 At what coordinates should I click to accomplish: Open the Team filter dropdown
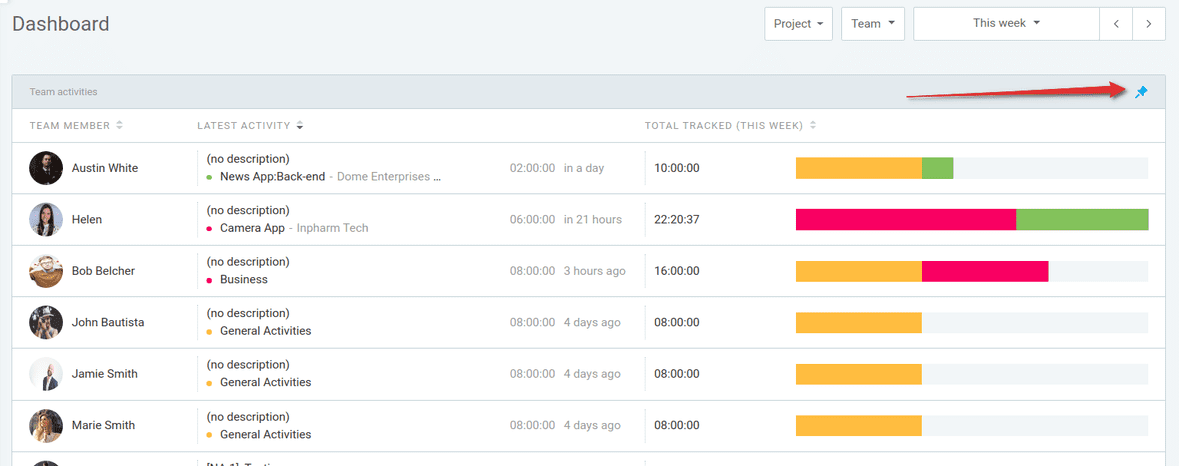(872, 24)
